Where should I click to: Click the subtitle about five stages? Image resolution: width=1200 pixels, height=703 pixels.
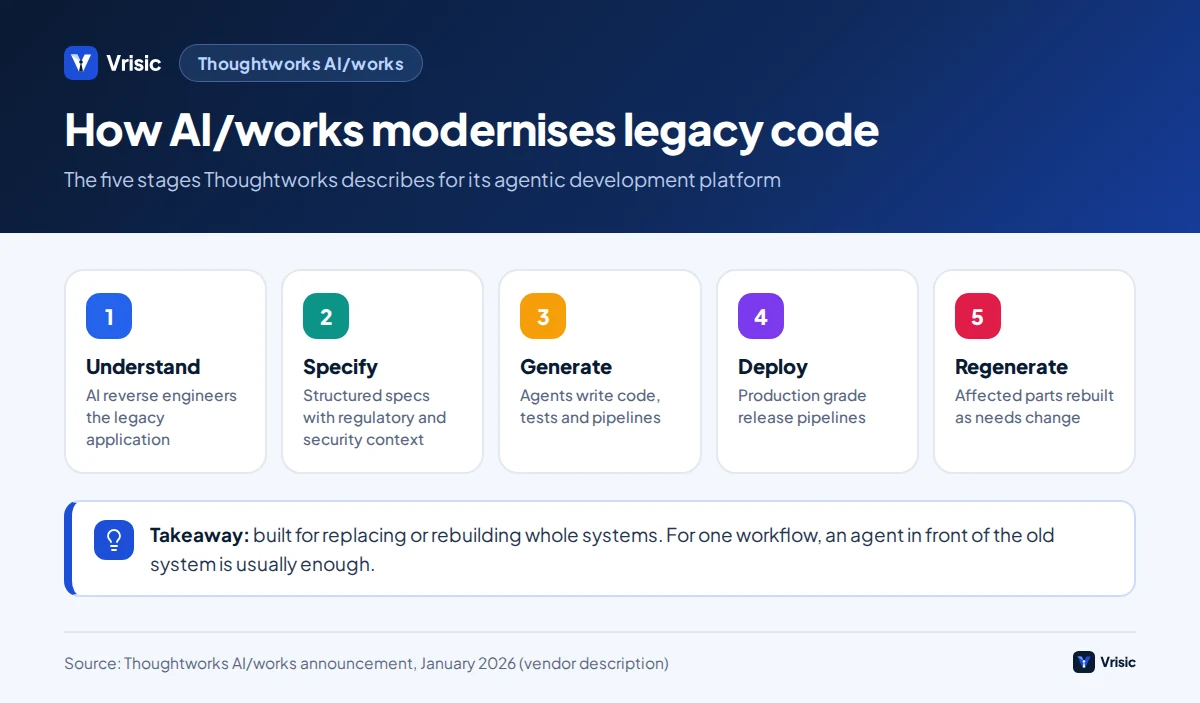[422, 180]
